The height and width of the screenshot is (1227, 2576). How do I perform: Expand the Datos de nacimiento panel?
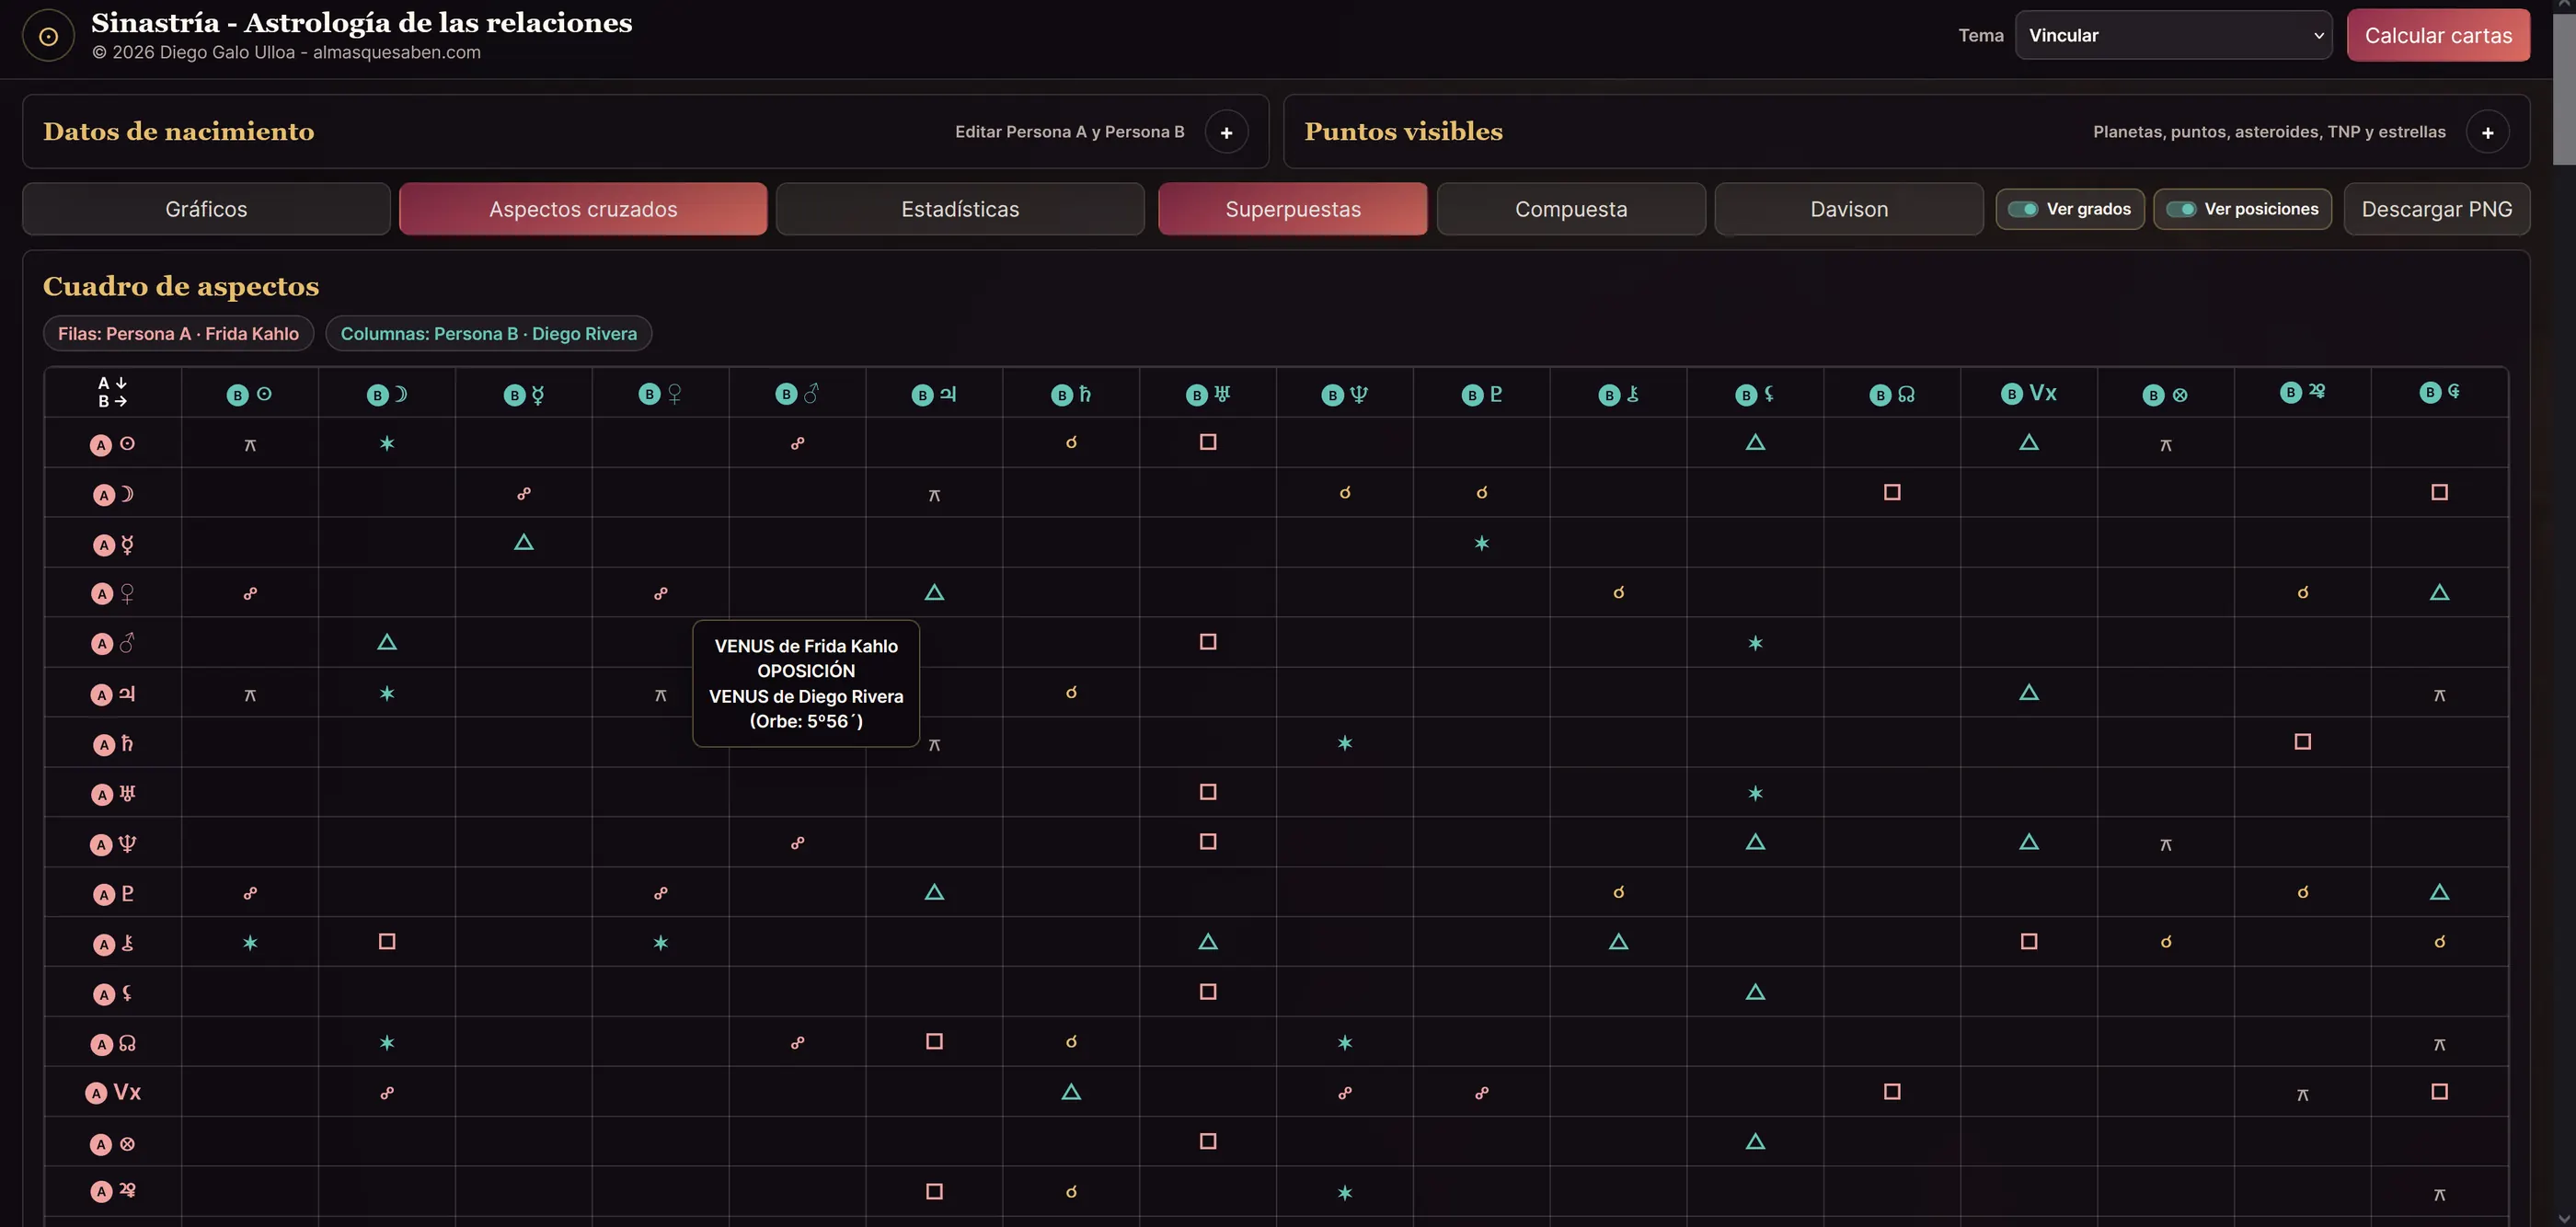[x=1226, y=132]
